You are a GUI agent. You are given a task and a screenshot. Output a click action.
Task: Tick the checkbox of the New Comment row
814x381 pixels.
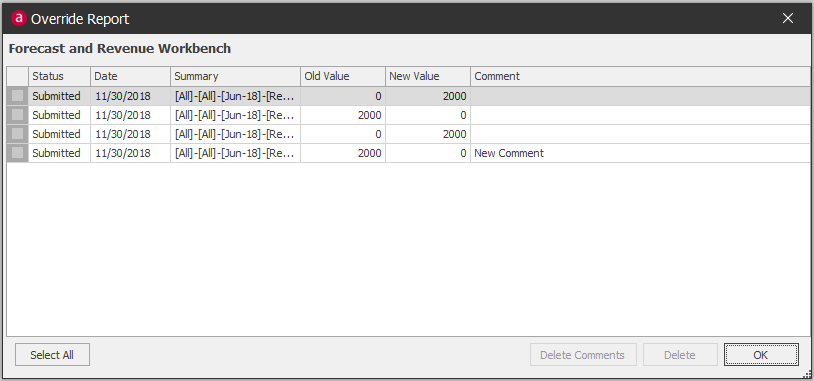pyautogui.click(x=18, y=153)
